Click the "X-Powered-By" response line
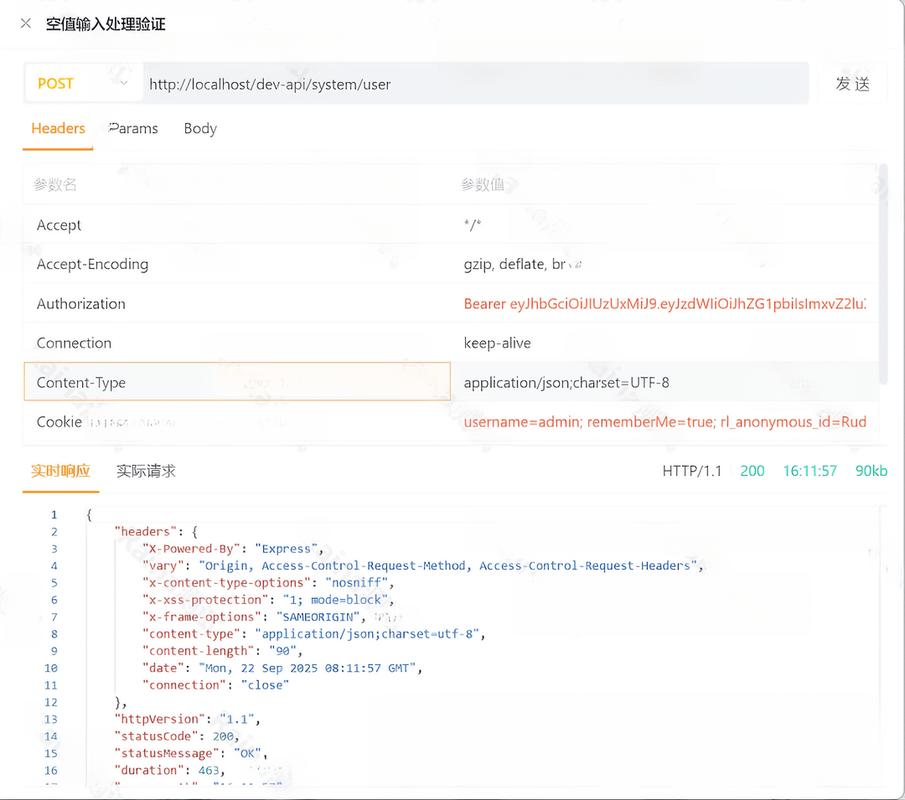The height and width of the screenshot is (800, 905). [233, 548]
